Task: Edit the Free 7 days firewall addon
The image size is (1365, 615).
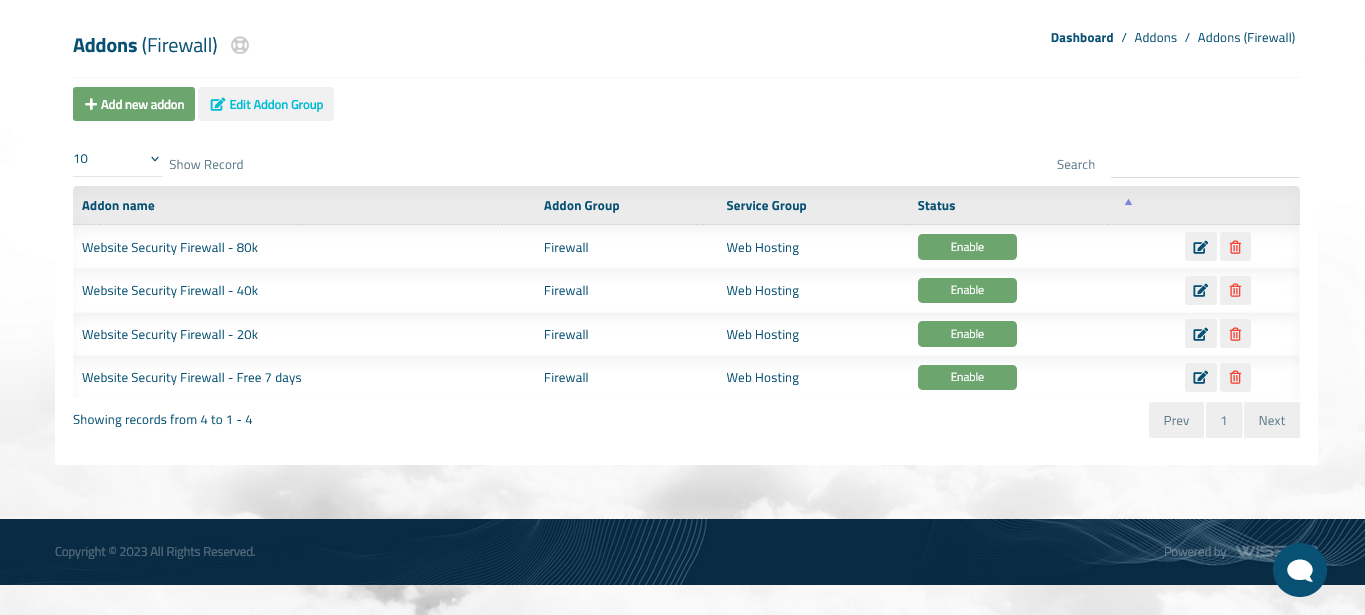Action: pos(1201,377)
